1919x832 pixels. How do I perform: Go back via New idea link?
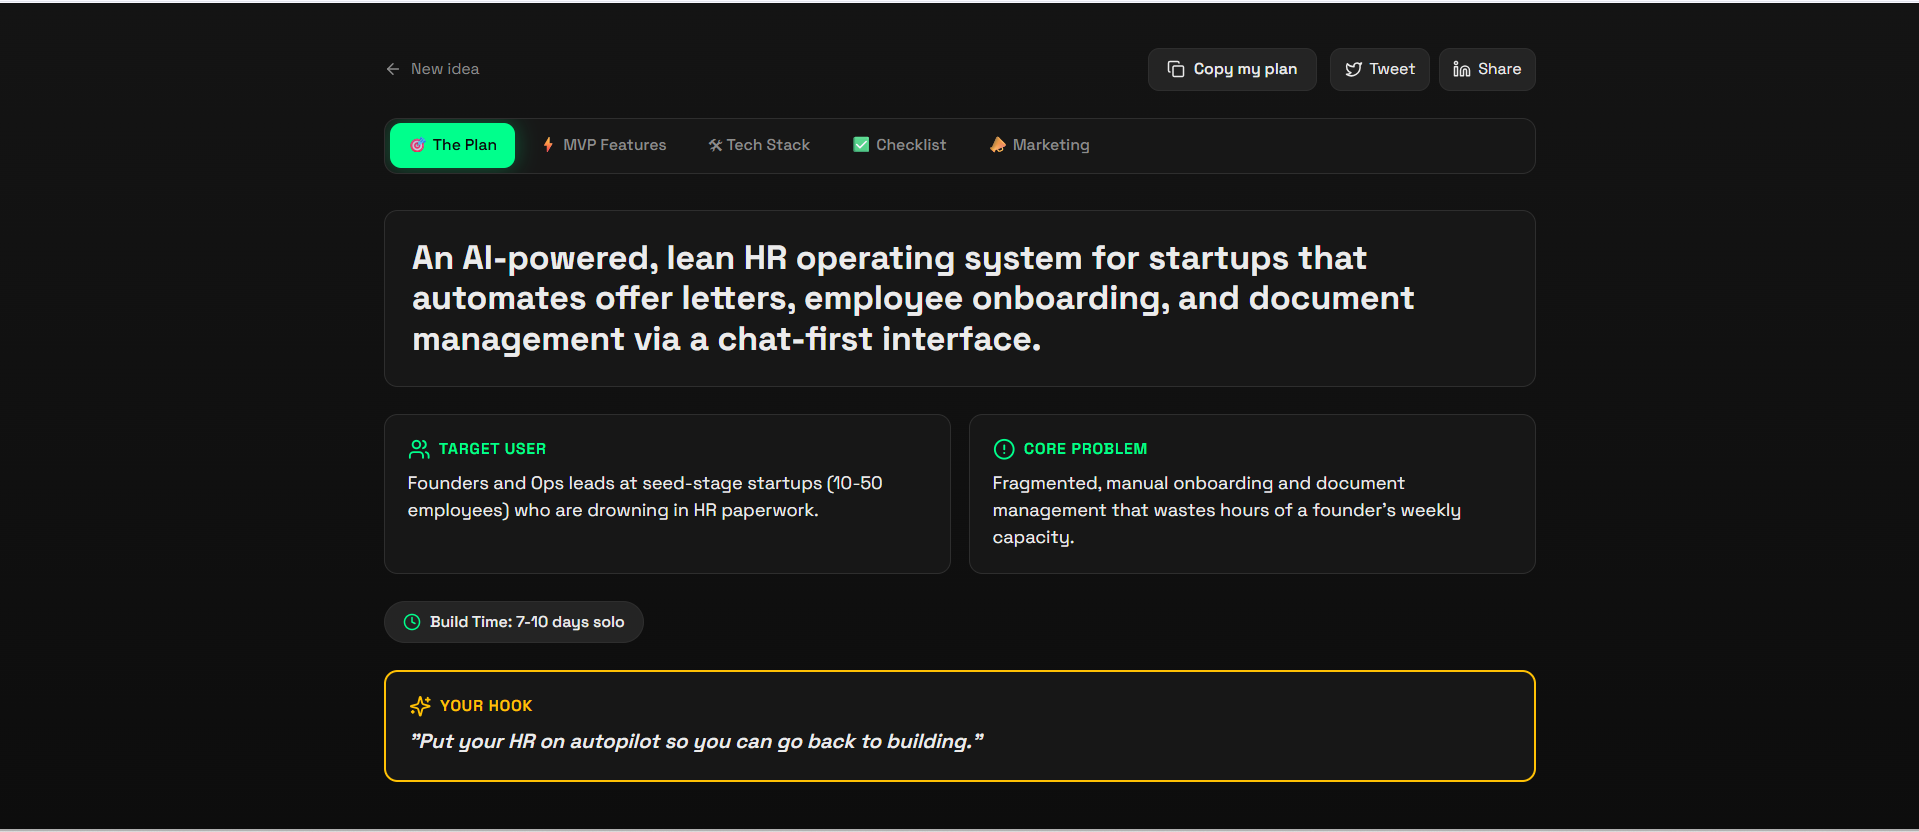click(445, 69)
